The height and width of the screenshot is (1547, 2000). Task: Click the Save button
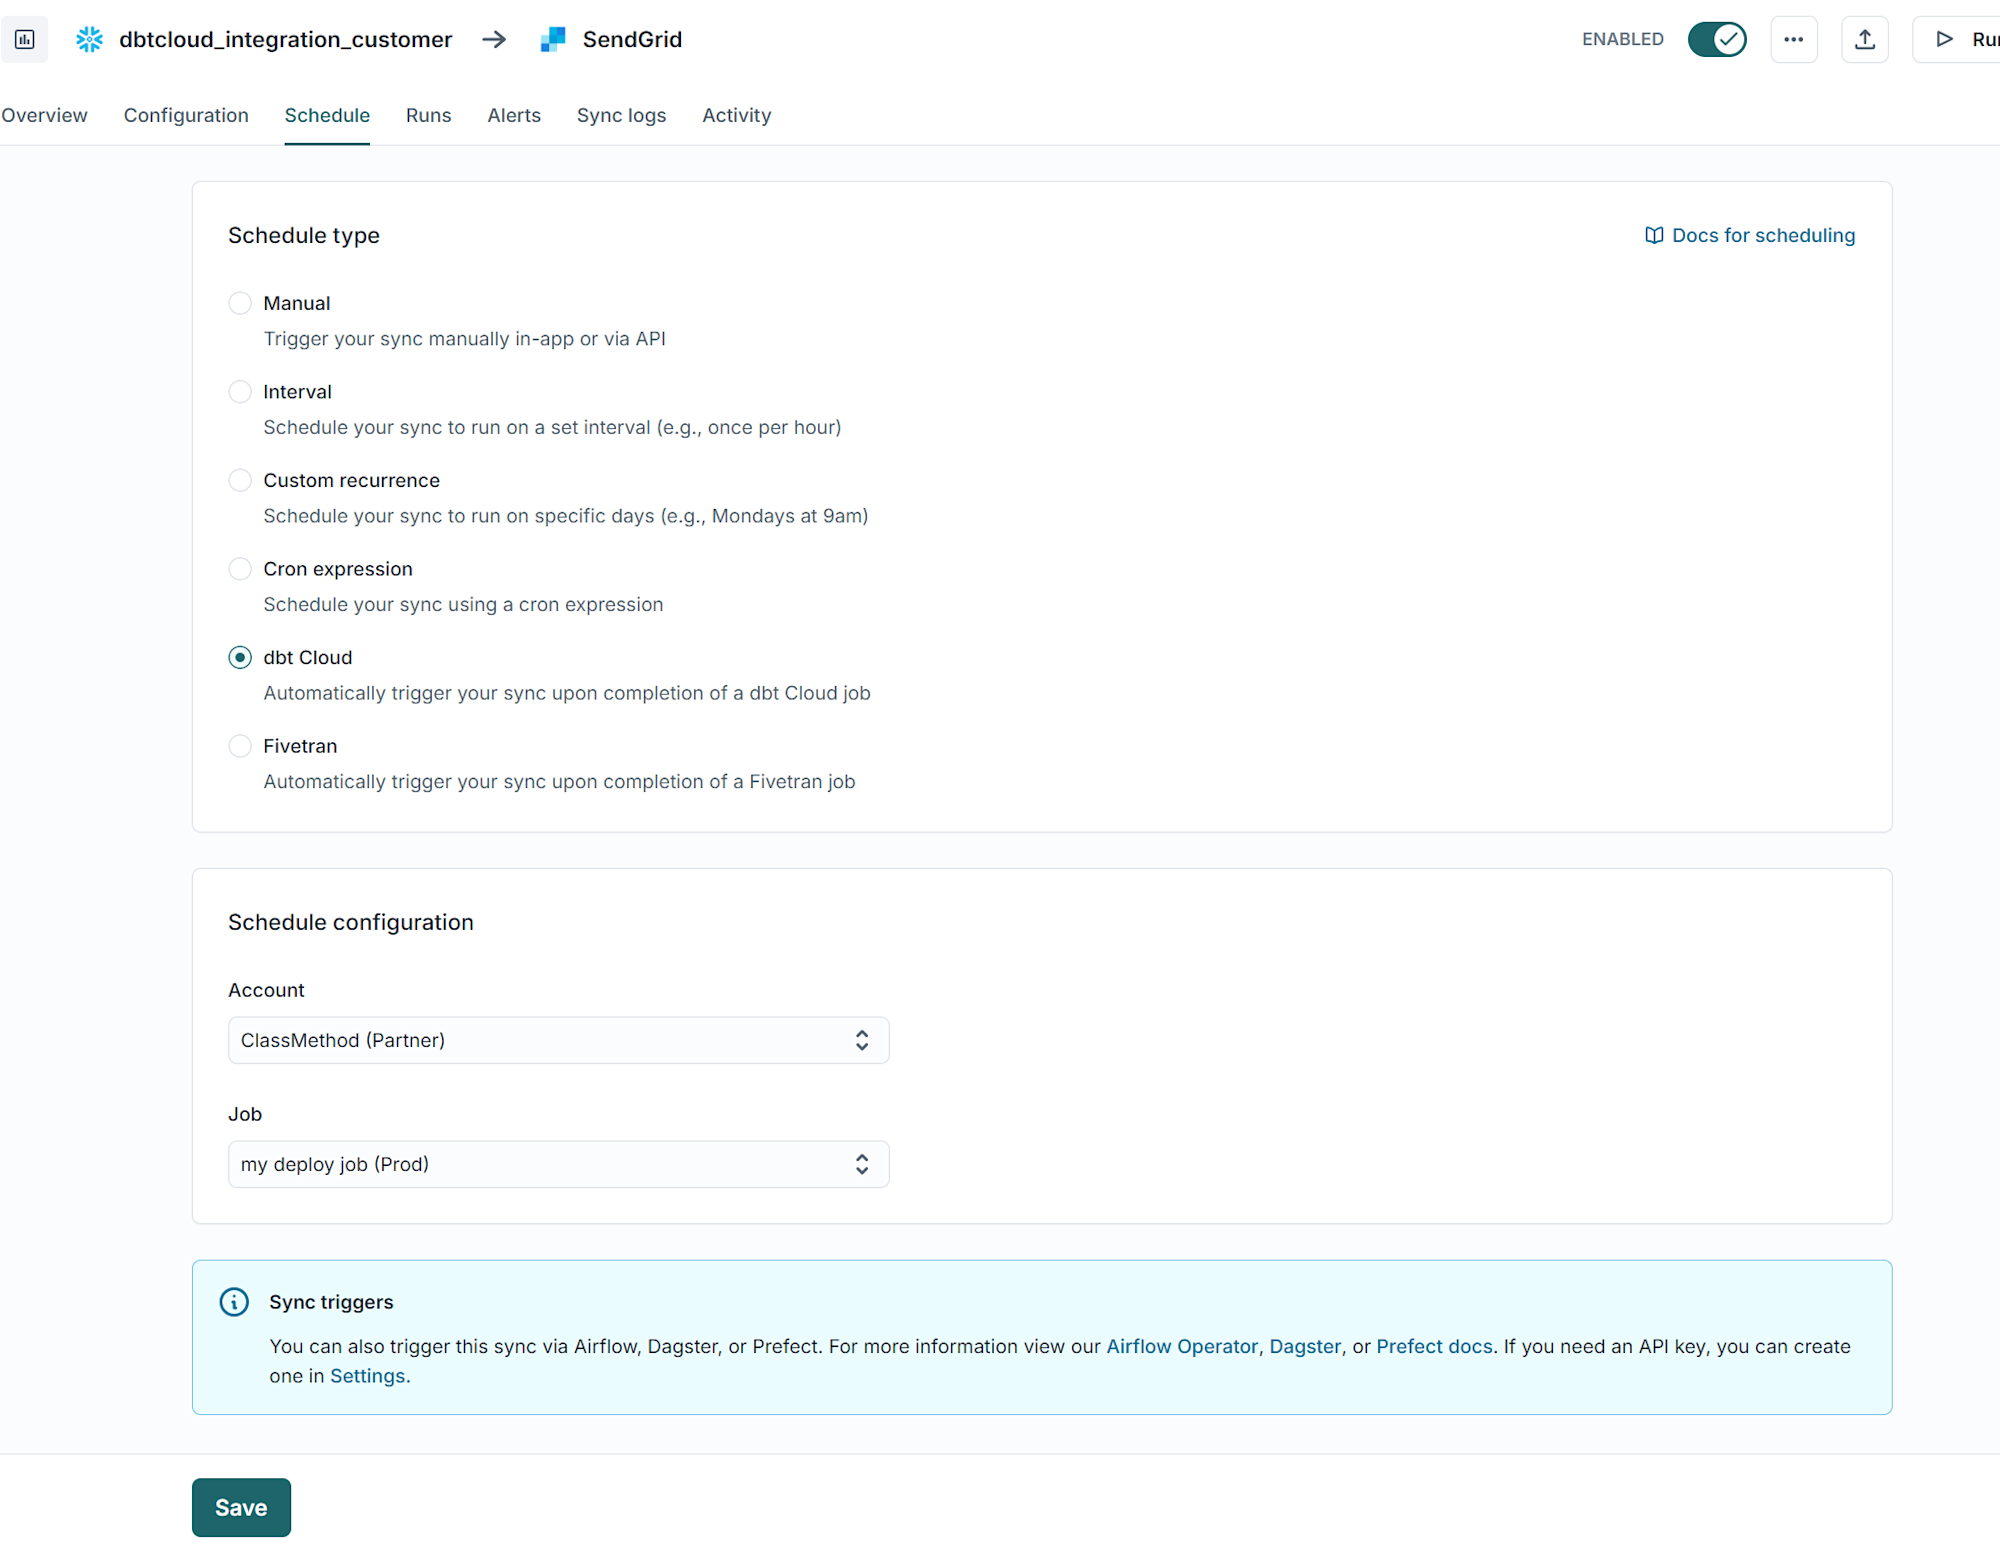point(241,1507)
